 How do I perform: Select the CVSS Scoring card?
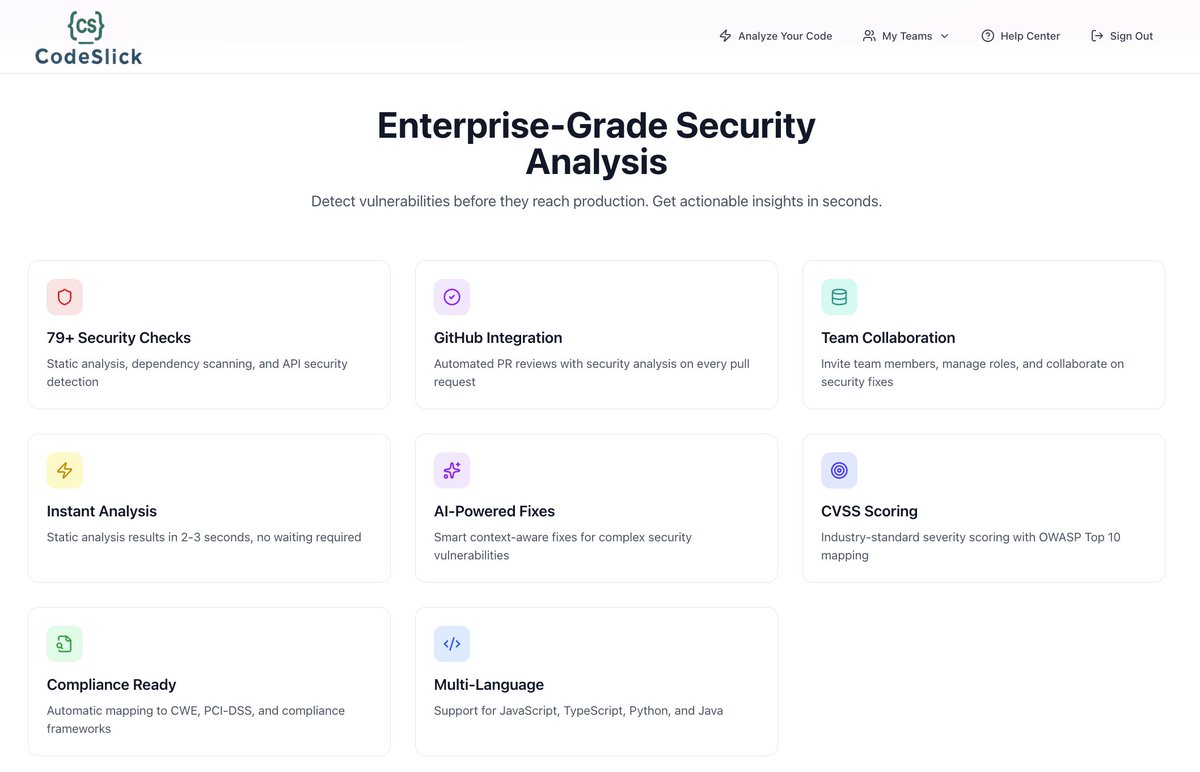pyautogui.click(x=983, y=507)
